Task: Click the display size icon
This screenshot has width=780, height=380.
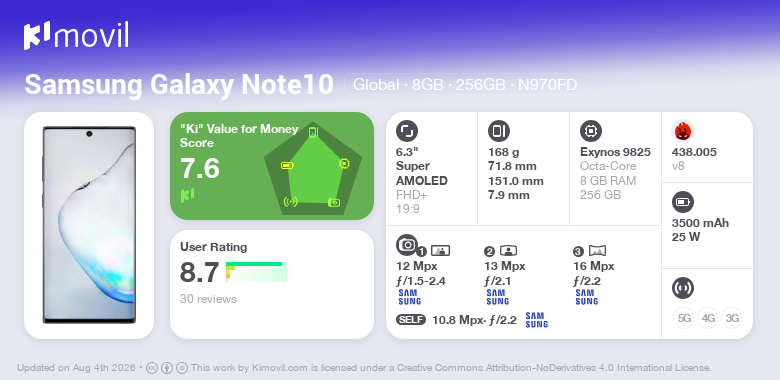Action: [407, 131]
